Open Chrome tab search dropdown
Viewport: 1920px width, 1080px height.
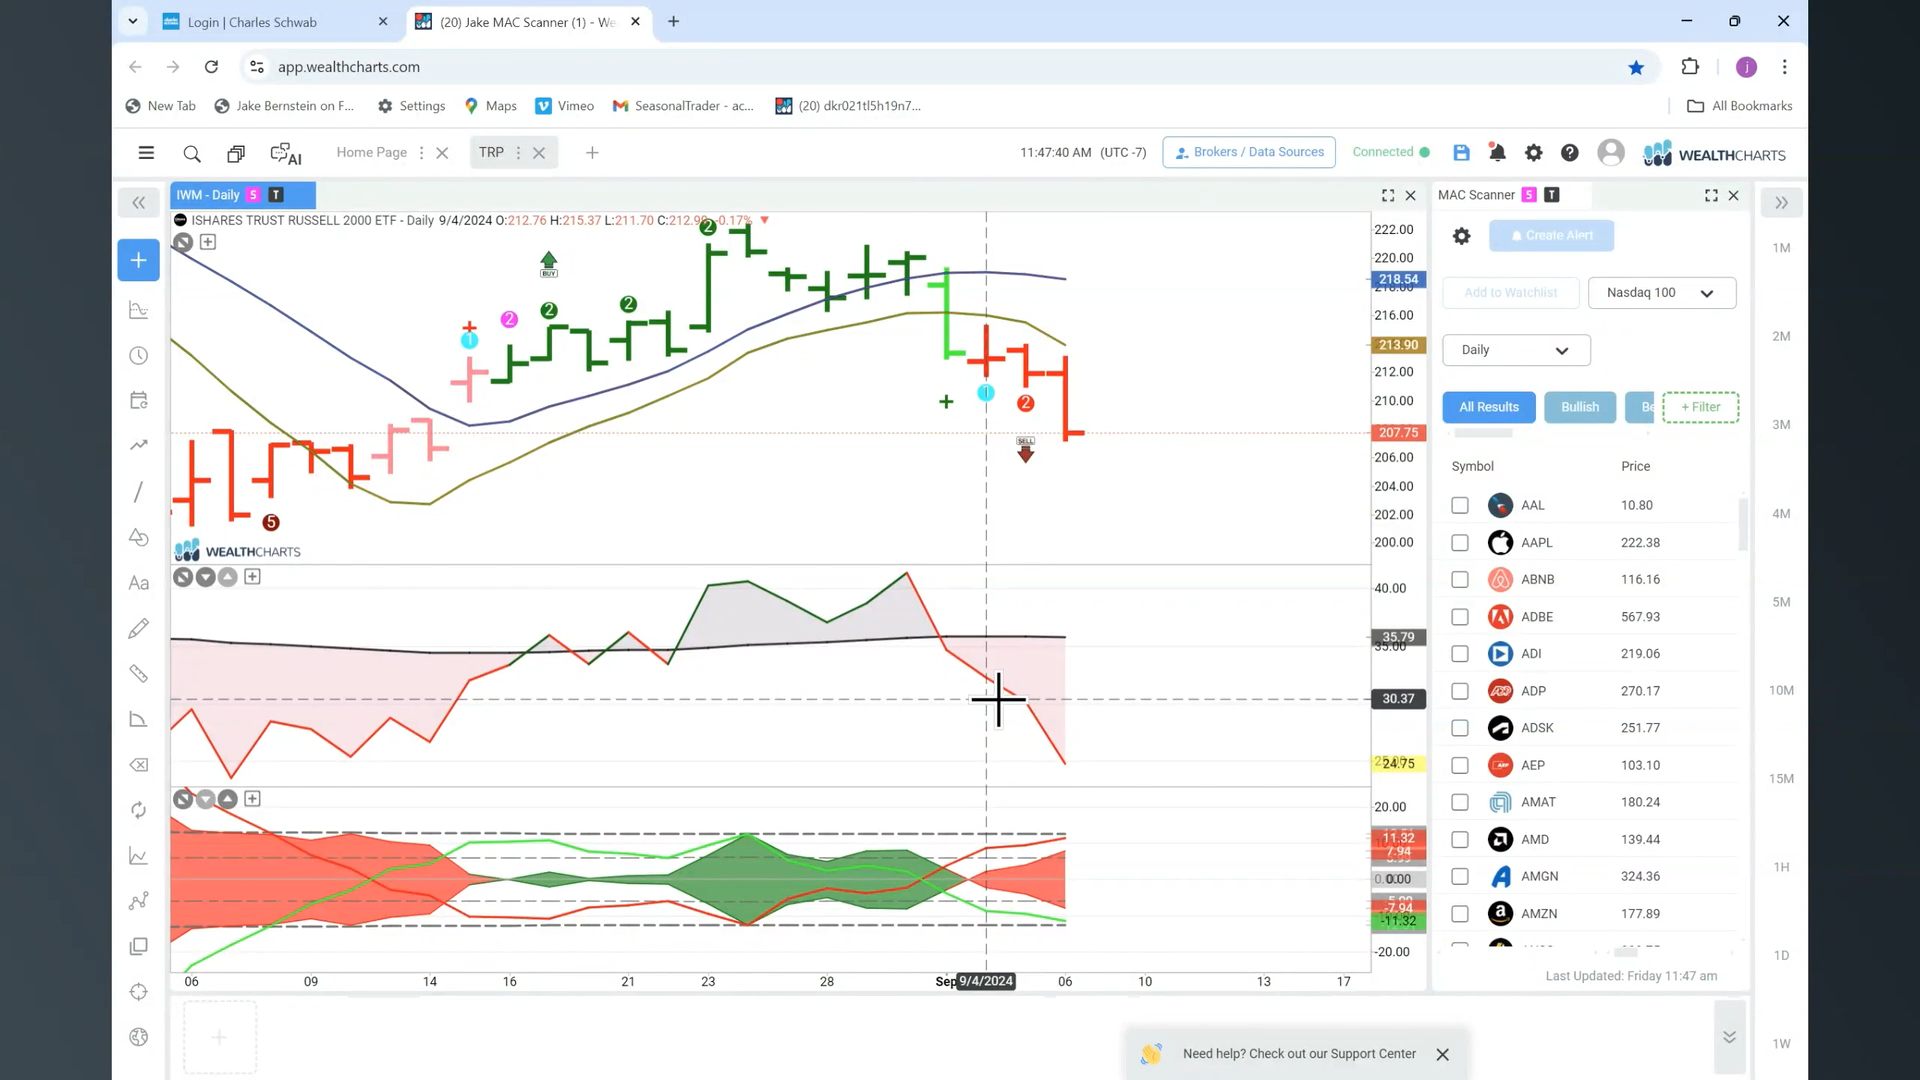132,21
